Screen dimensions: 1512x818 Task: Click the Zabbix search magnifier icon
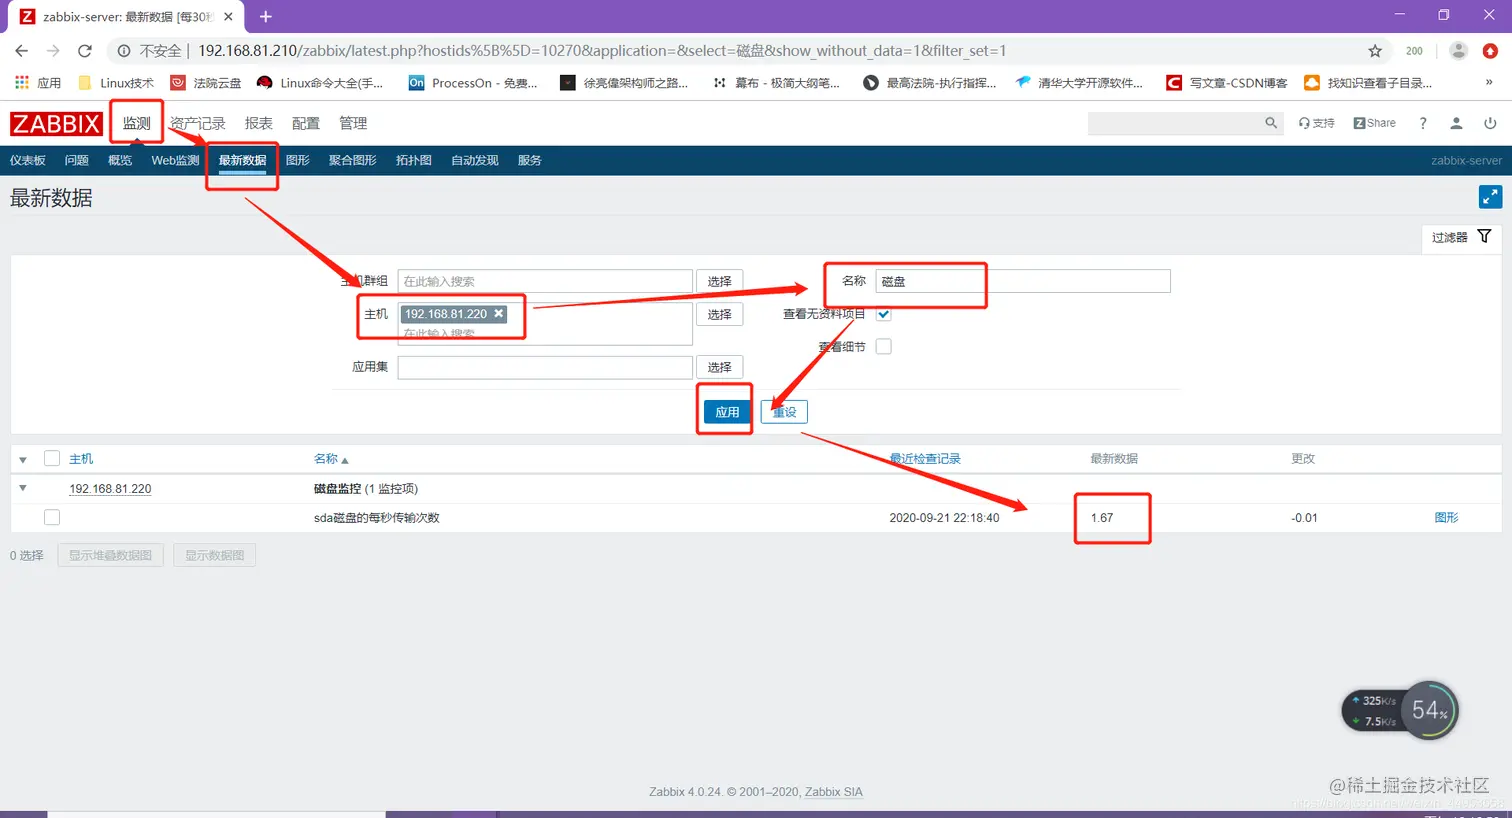[1270, 123]
